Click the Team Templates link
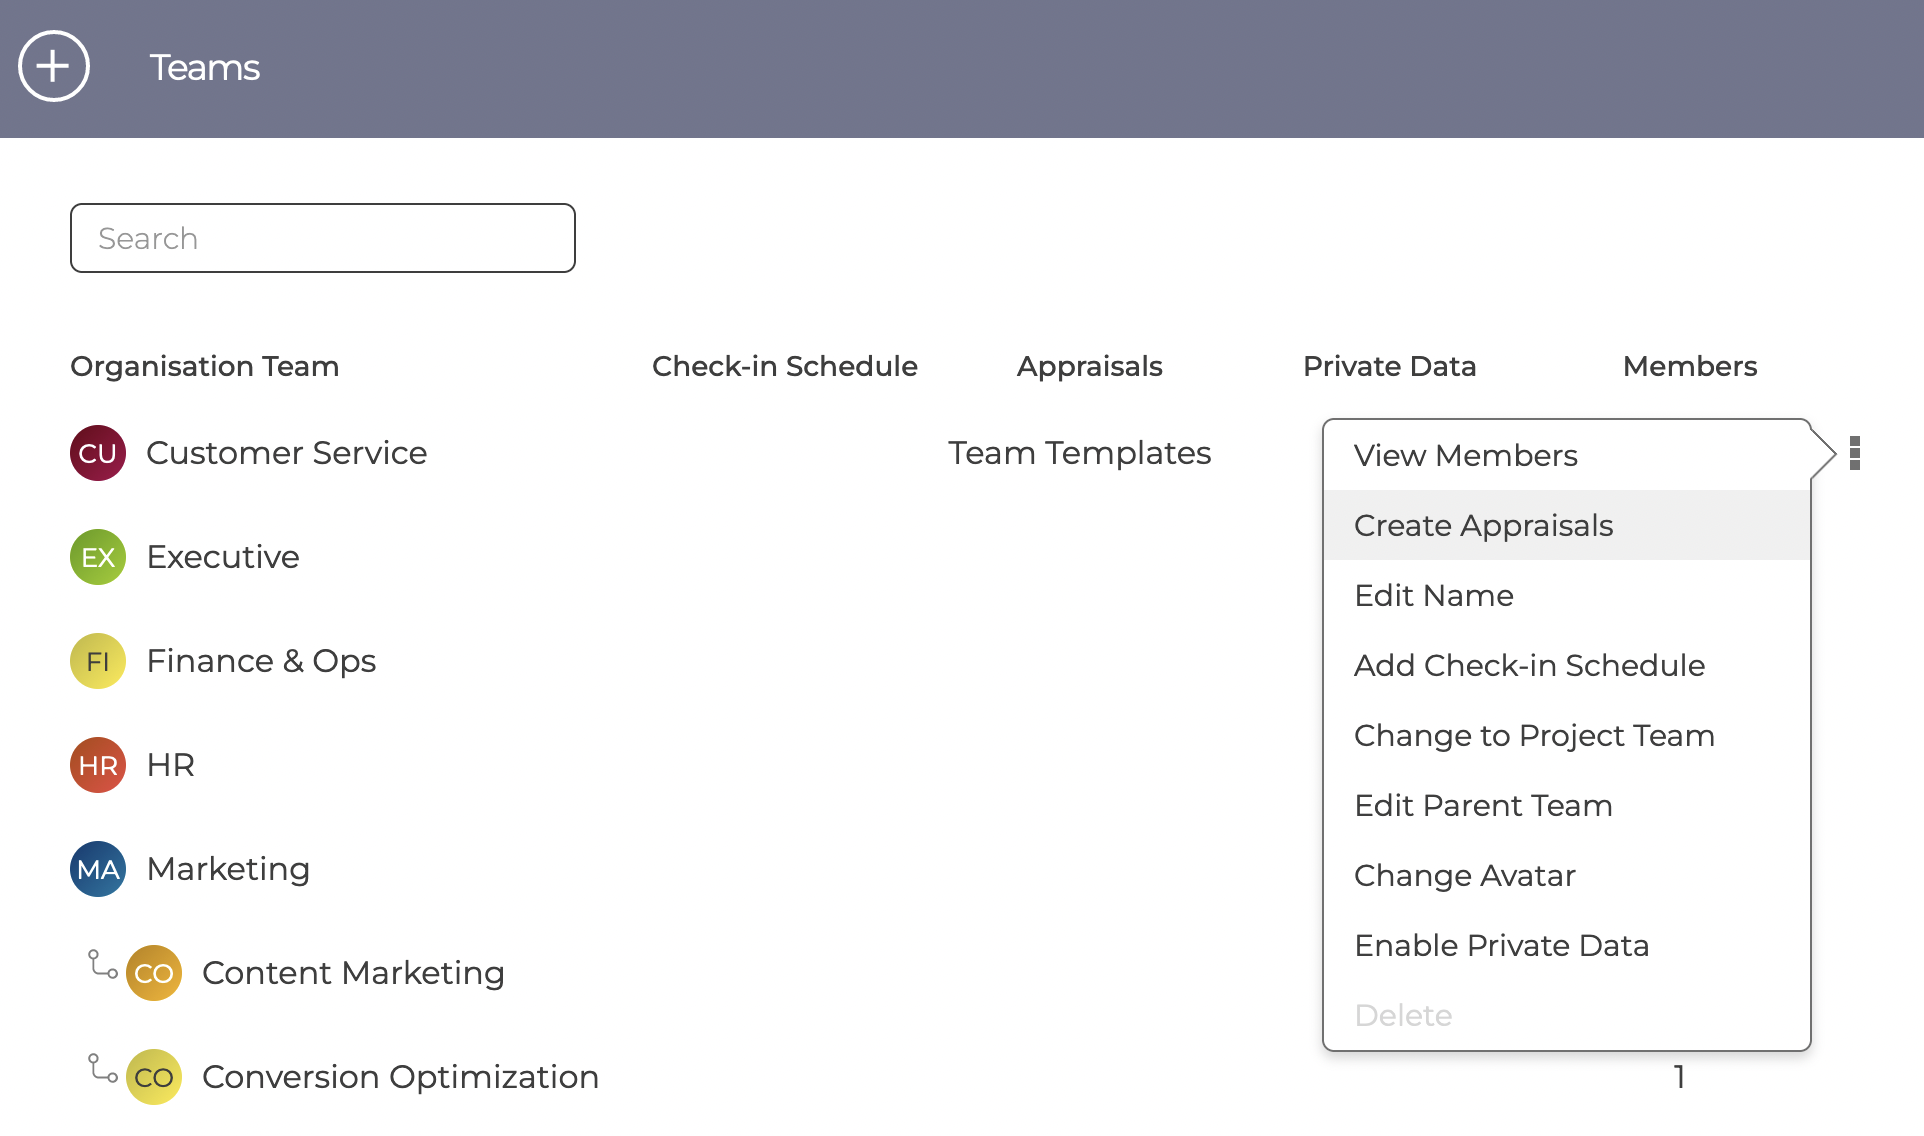 point(1079,453)
